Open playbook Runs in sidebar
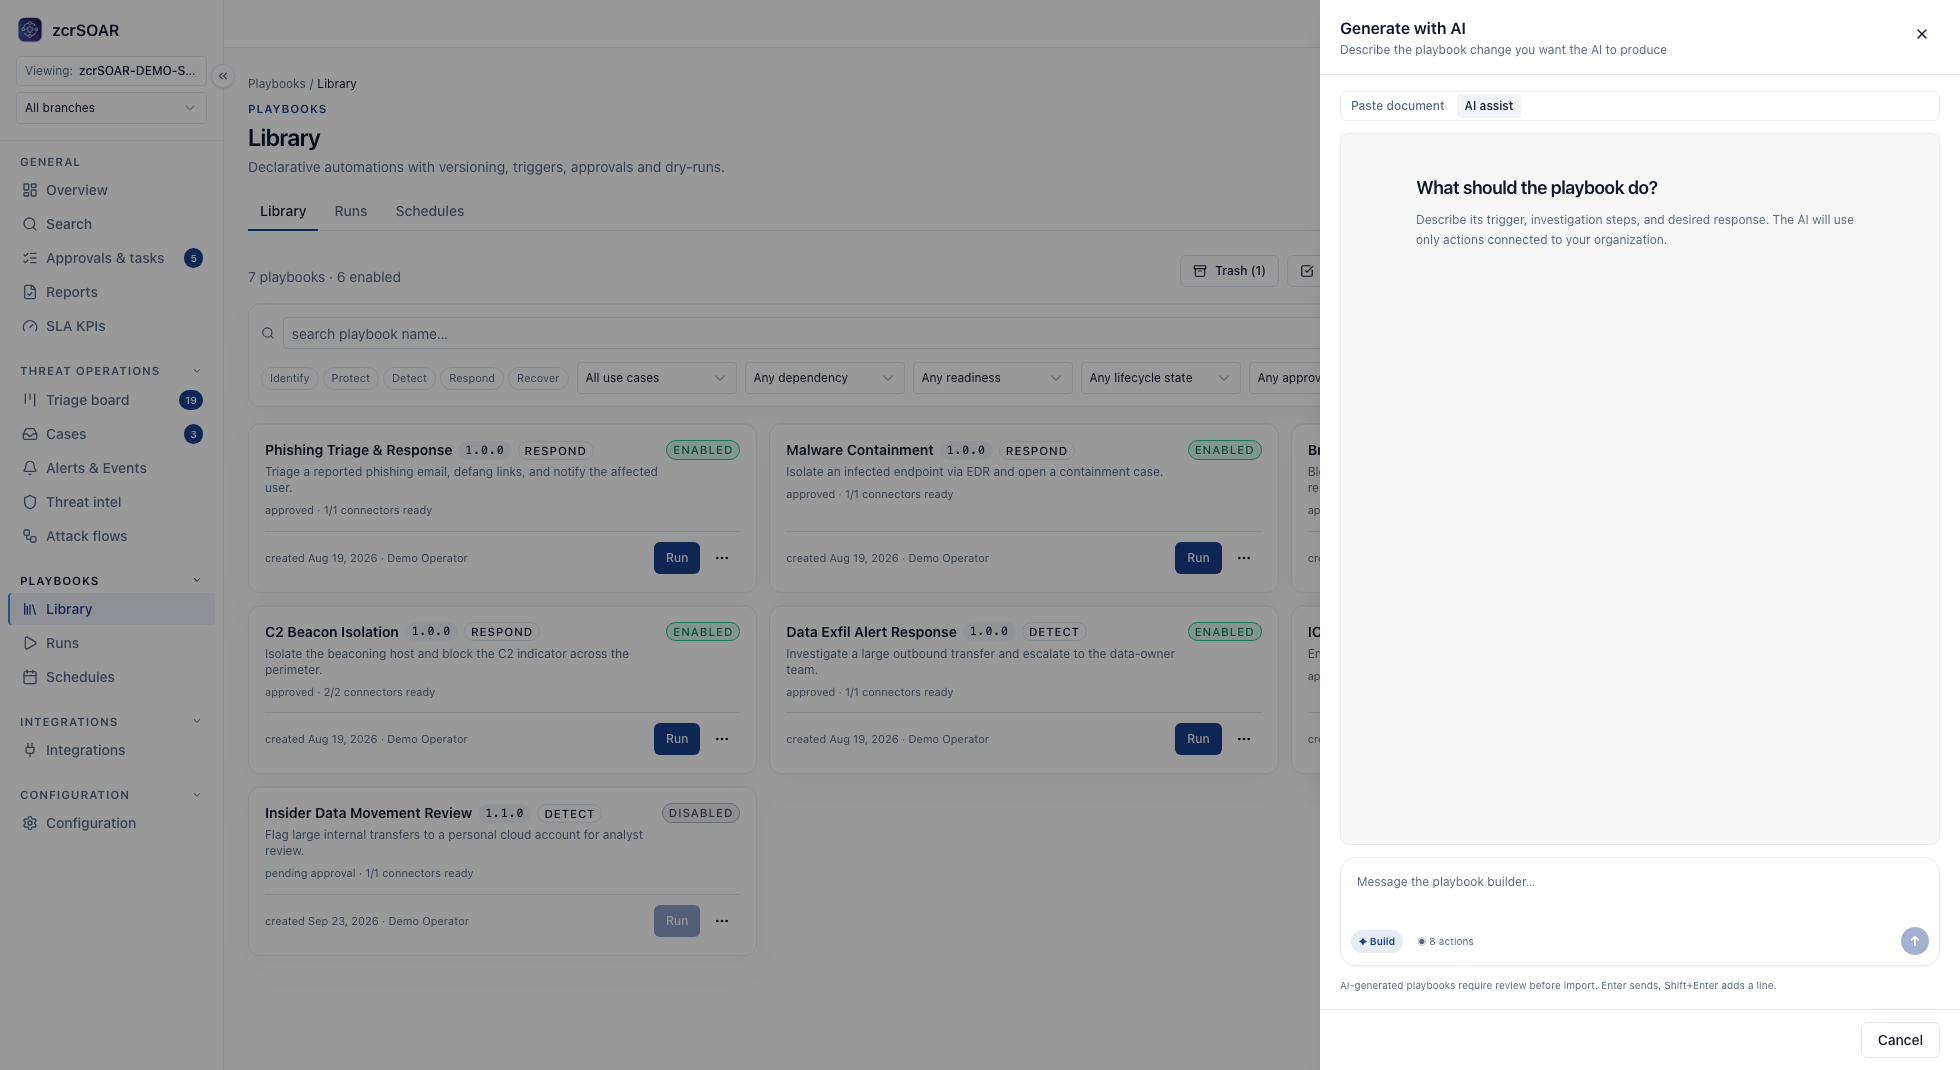 [x=111, y=643]
